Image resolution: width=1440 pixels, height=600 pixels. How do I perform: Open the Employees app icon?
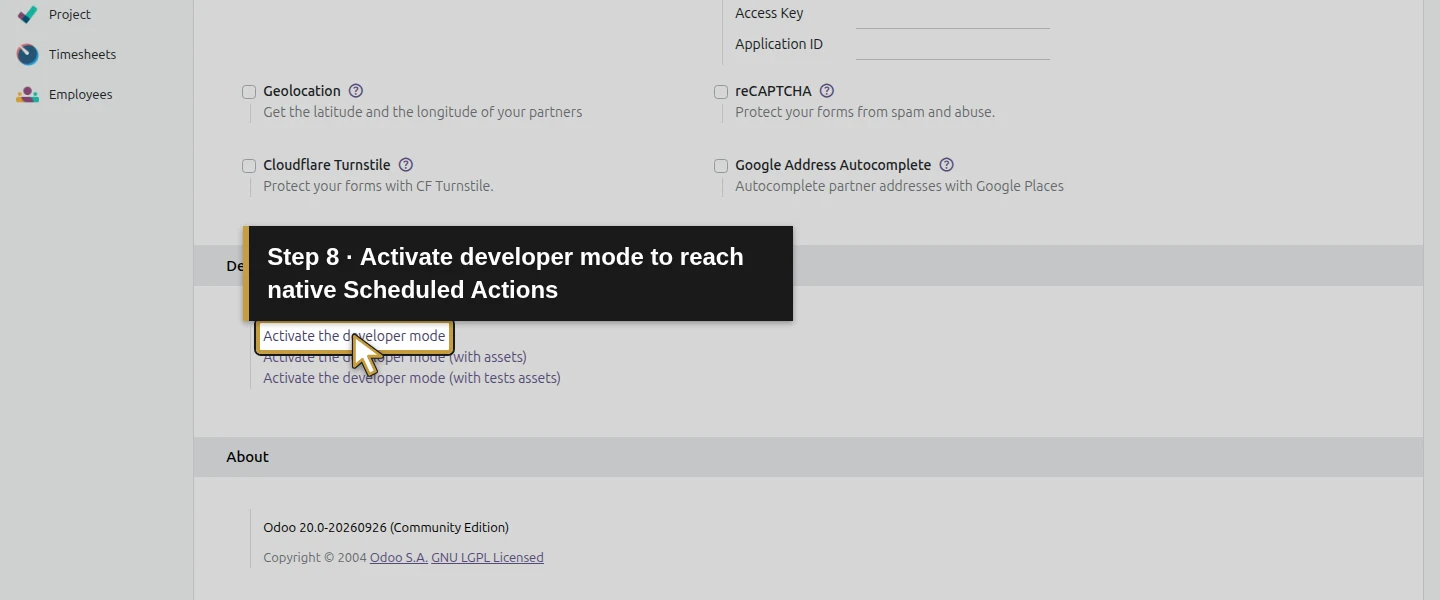(x=28, y=94)
